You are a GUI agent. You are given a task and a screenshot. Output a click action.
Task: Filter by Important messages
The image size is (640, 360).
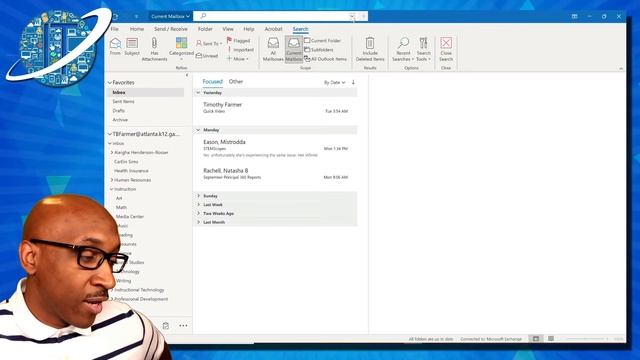tap(241, 50)
